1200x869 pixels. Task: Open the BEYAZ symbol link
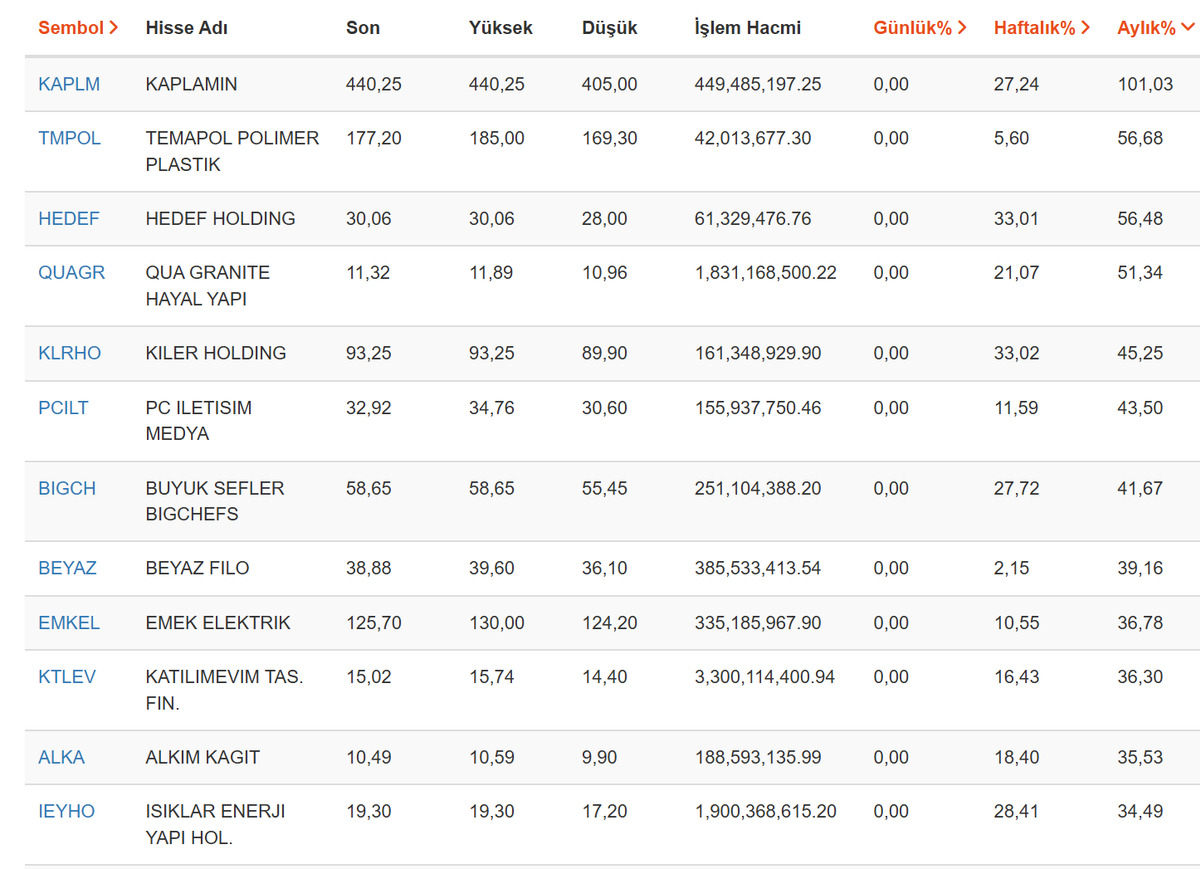pyautogui.click(x=68, y=568)
